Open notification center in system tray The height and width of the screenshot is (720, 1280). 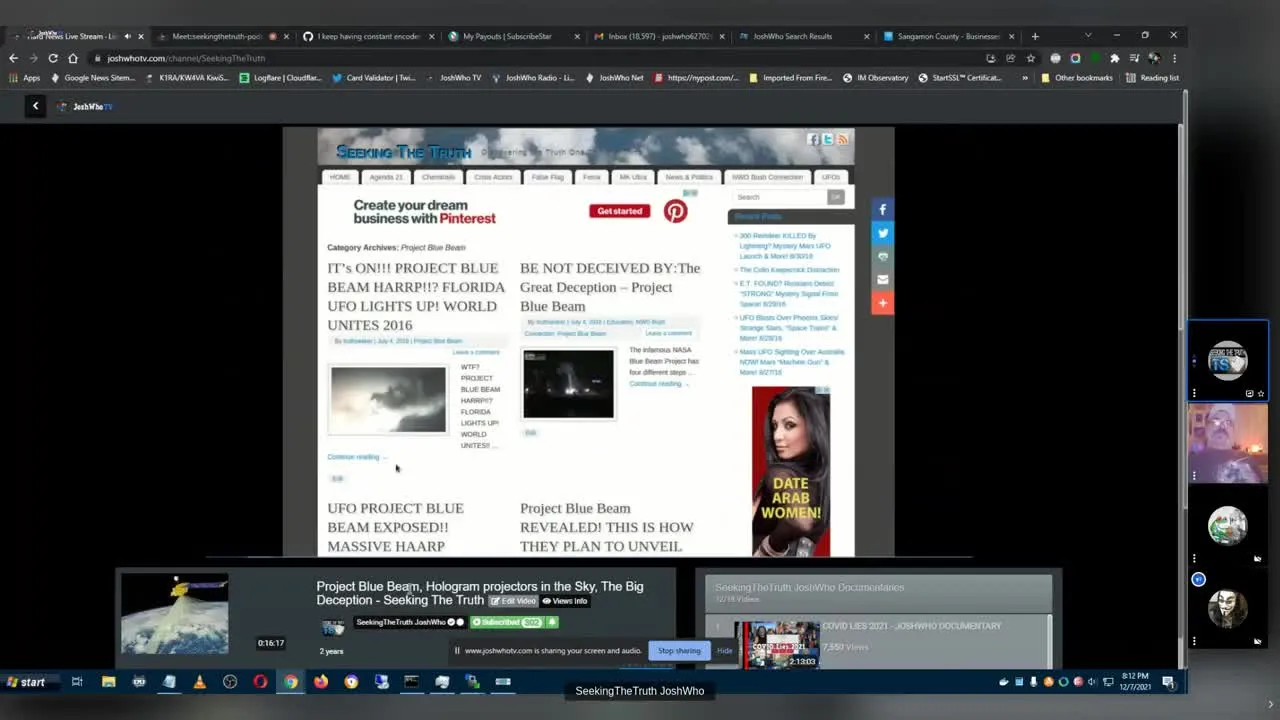click(x=1167, y=682)
